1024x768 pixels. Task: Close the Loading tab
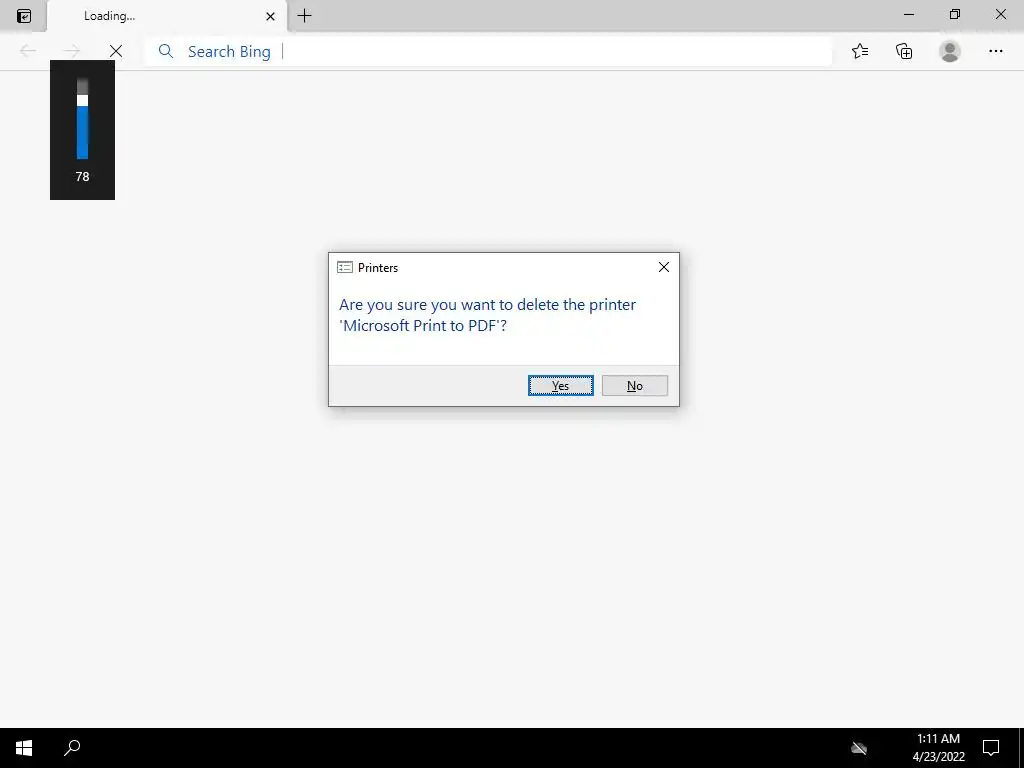270,16
